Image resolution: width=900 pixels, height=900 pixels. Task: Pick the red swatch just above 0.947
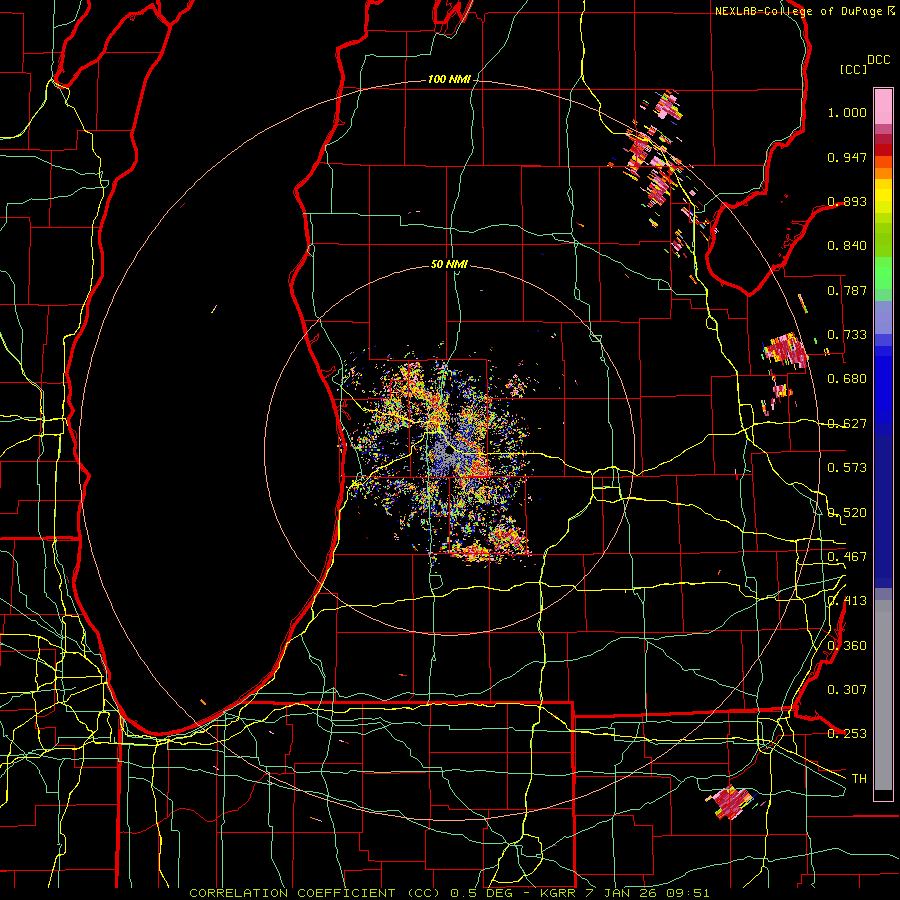(883, 150)
